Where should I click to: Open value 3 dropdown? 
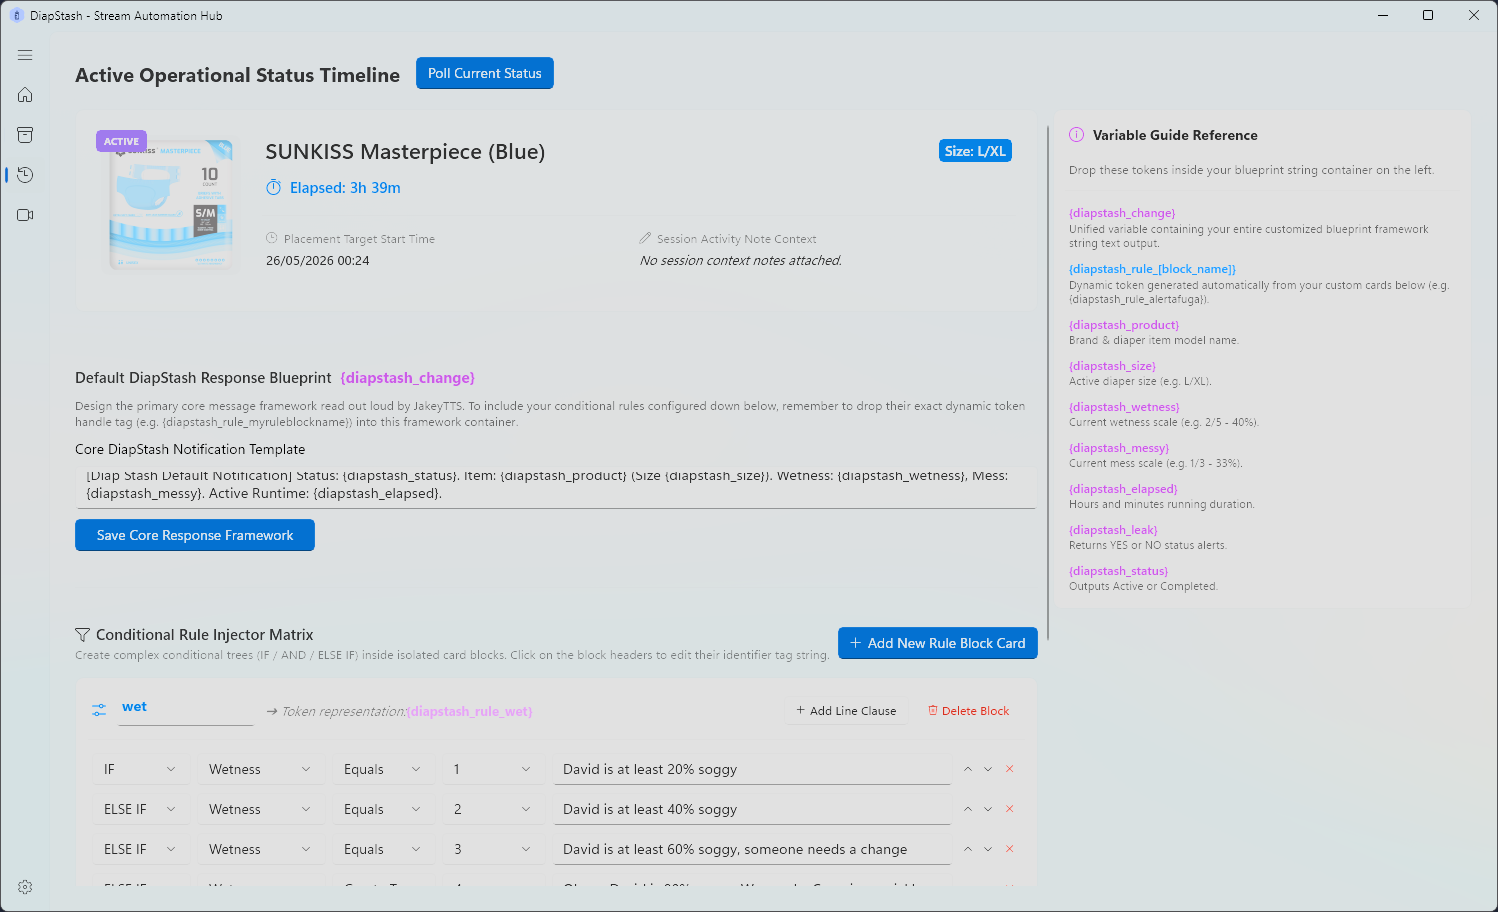(493, 849)
